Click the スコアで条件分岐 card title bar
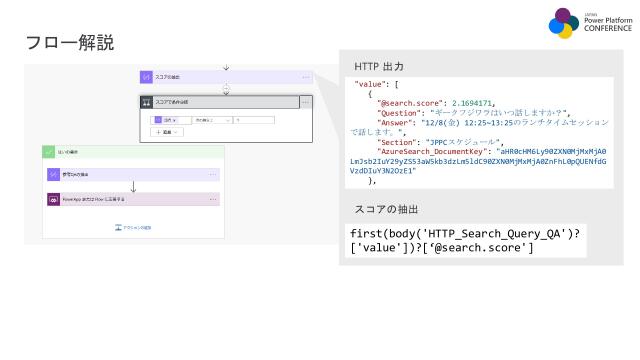640x360 pixels. 220,102
